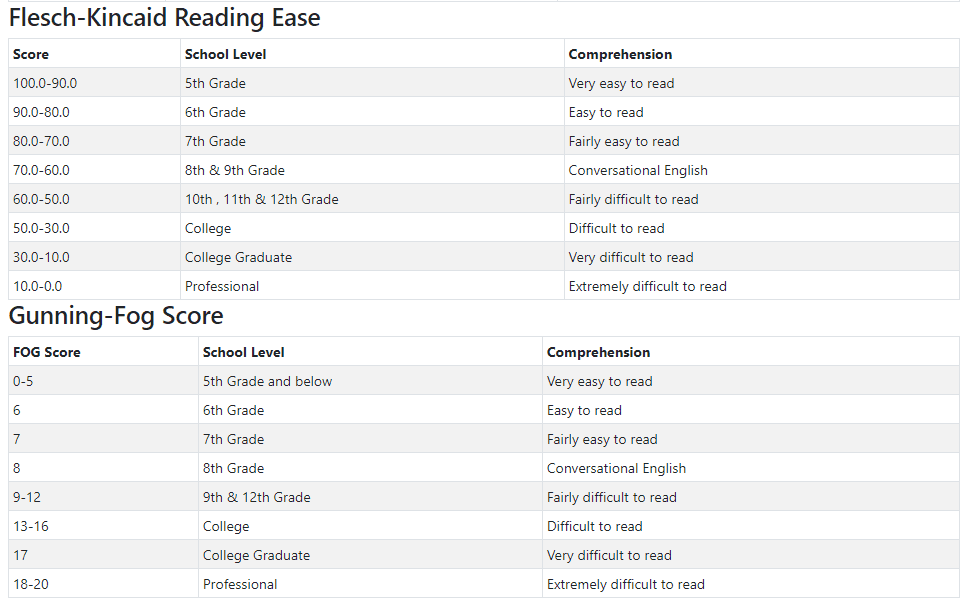Click the "30.0-10.0" score cell

[x=42, y=257]
